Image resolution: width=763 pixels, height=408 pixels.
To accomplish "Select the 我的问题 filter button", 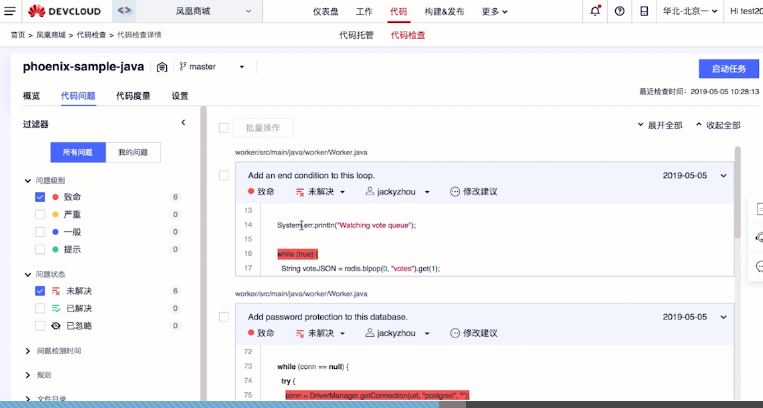I will [133, 152].
